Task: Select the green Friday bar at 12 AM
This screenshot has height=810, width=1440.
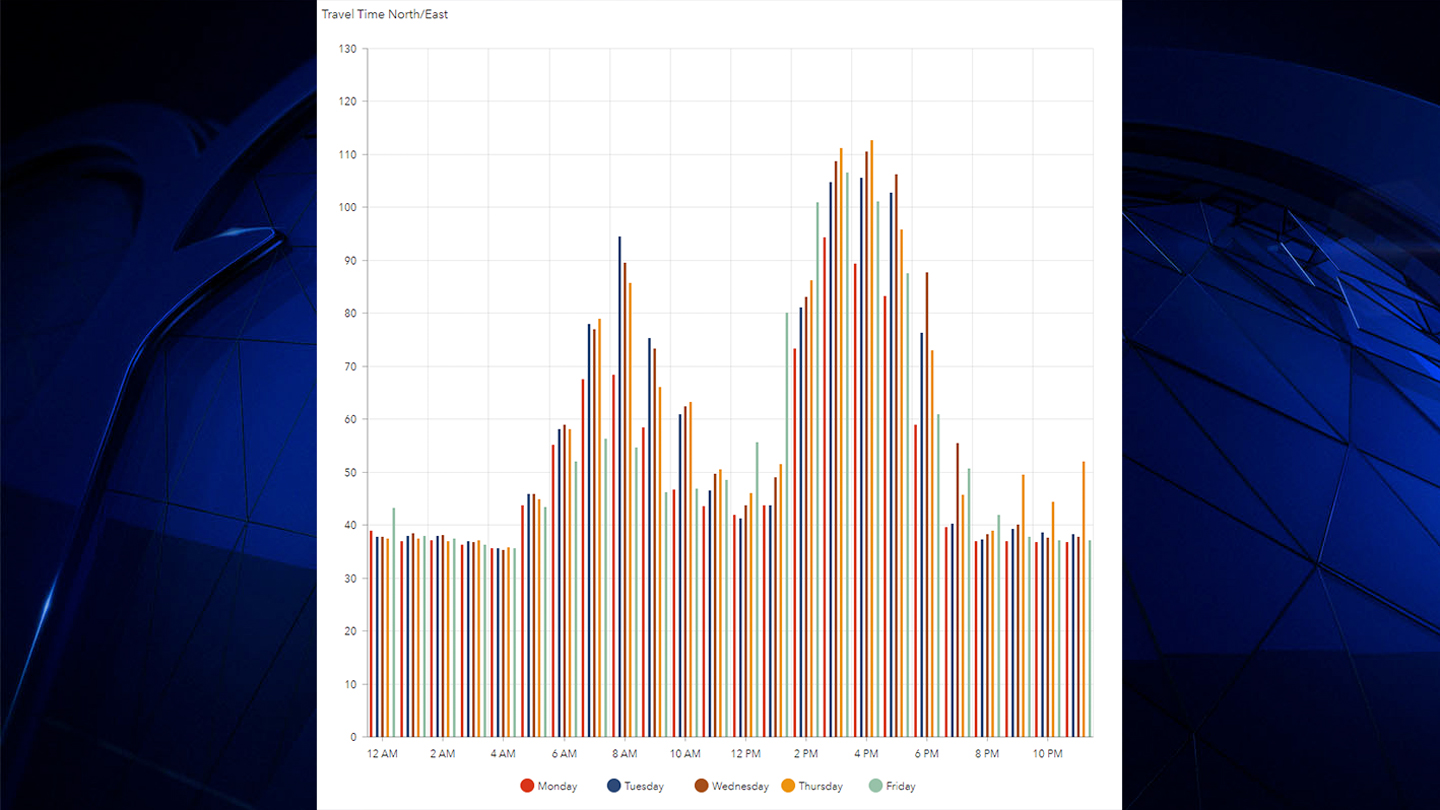Action: [394, 620]
